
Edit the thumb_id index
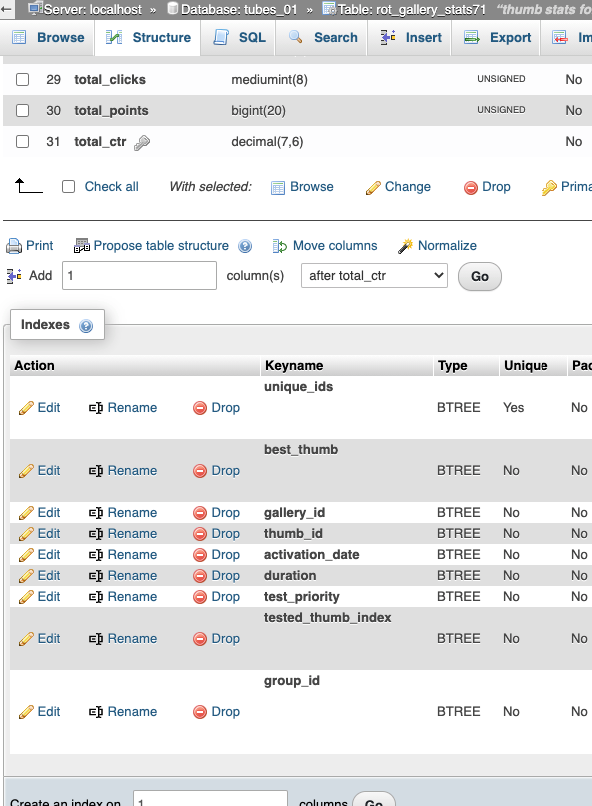point(40,534)
